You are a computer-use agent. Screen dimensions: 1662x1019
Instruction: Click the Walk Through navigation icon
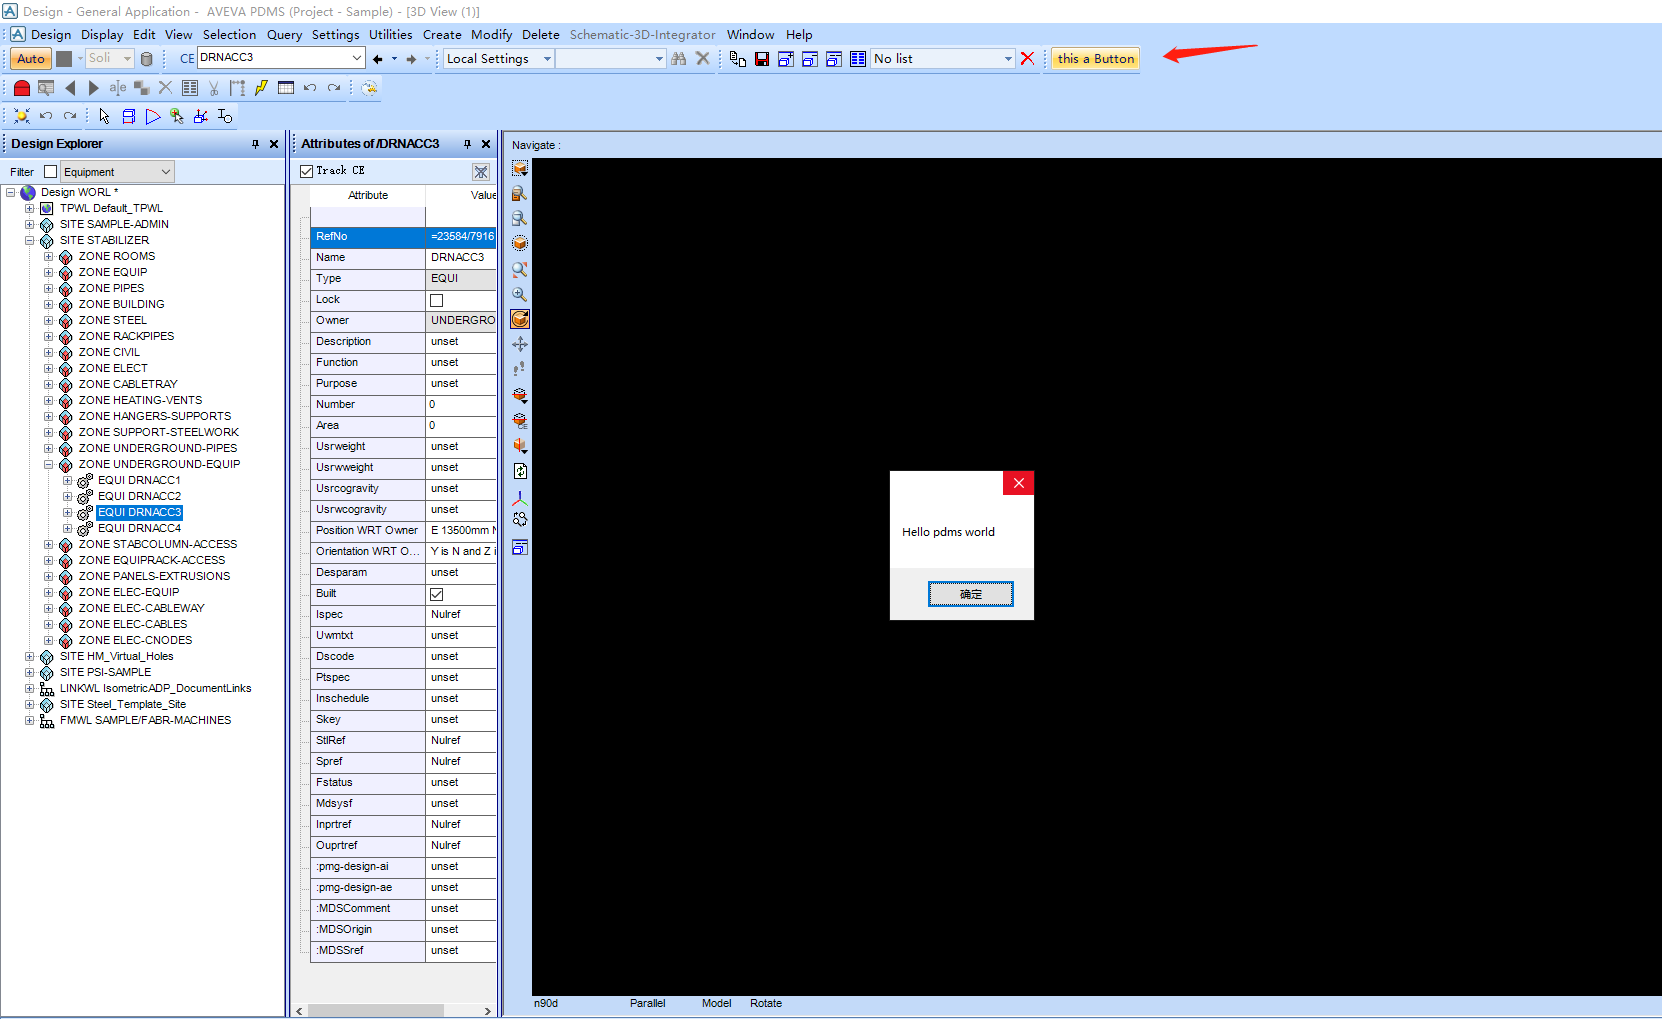[x=520, y=368]
